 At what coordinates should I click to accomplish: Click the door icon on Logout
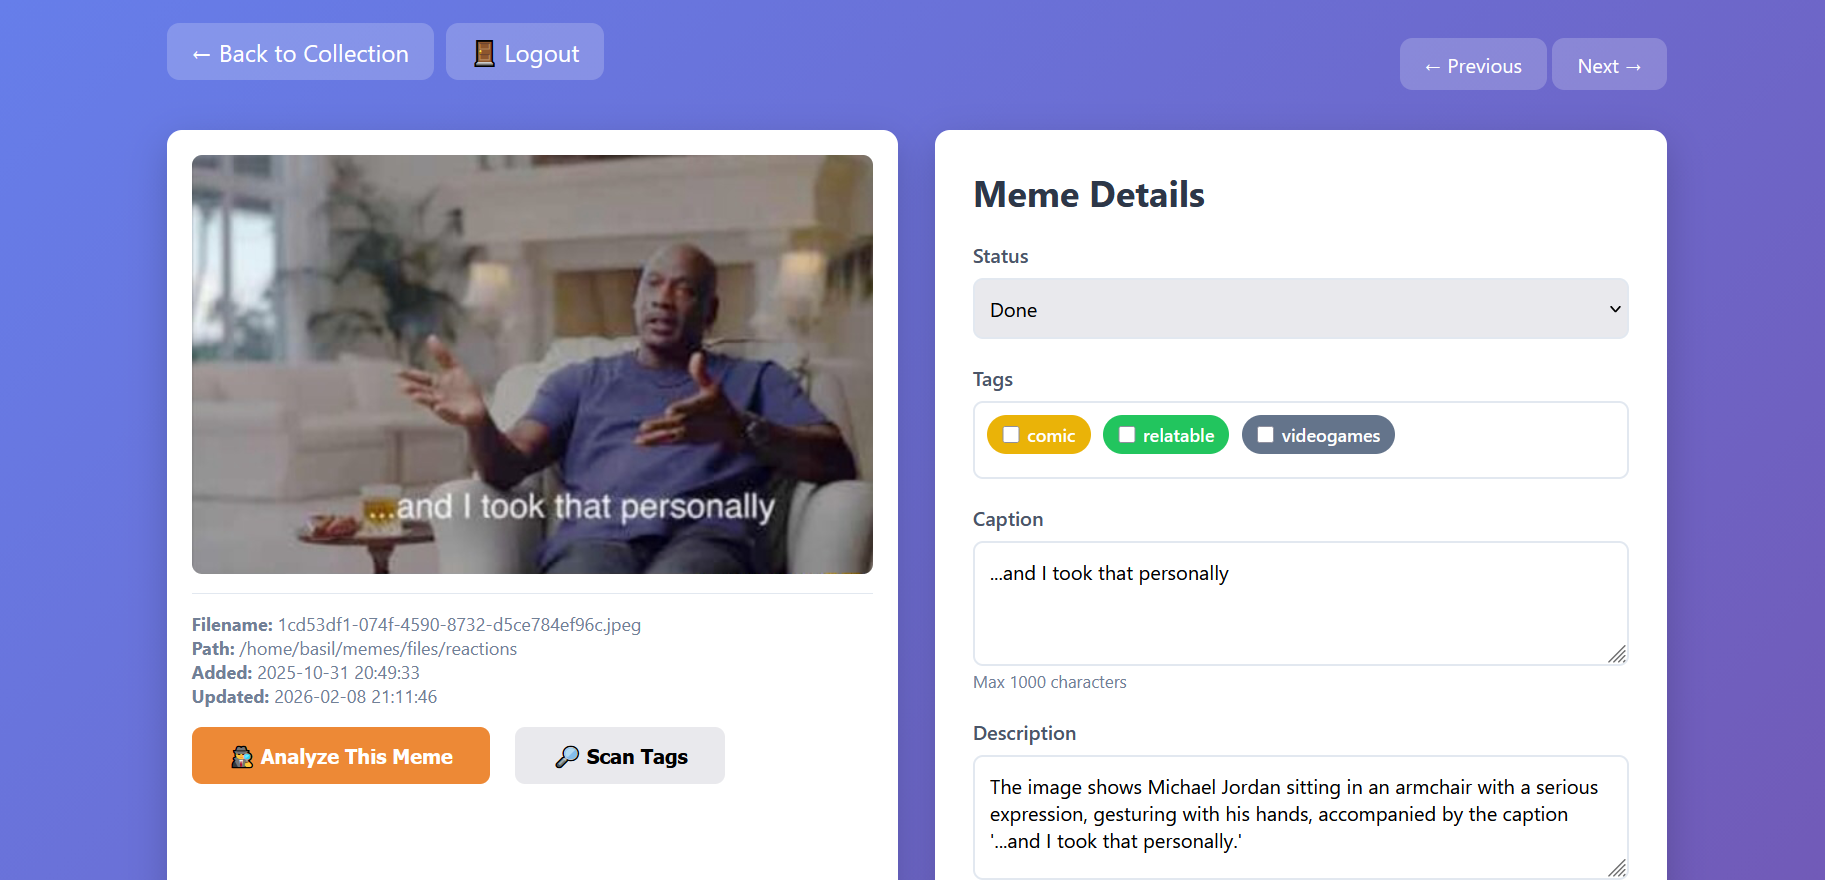click(x=484, y=53)
